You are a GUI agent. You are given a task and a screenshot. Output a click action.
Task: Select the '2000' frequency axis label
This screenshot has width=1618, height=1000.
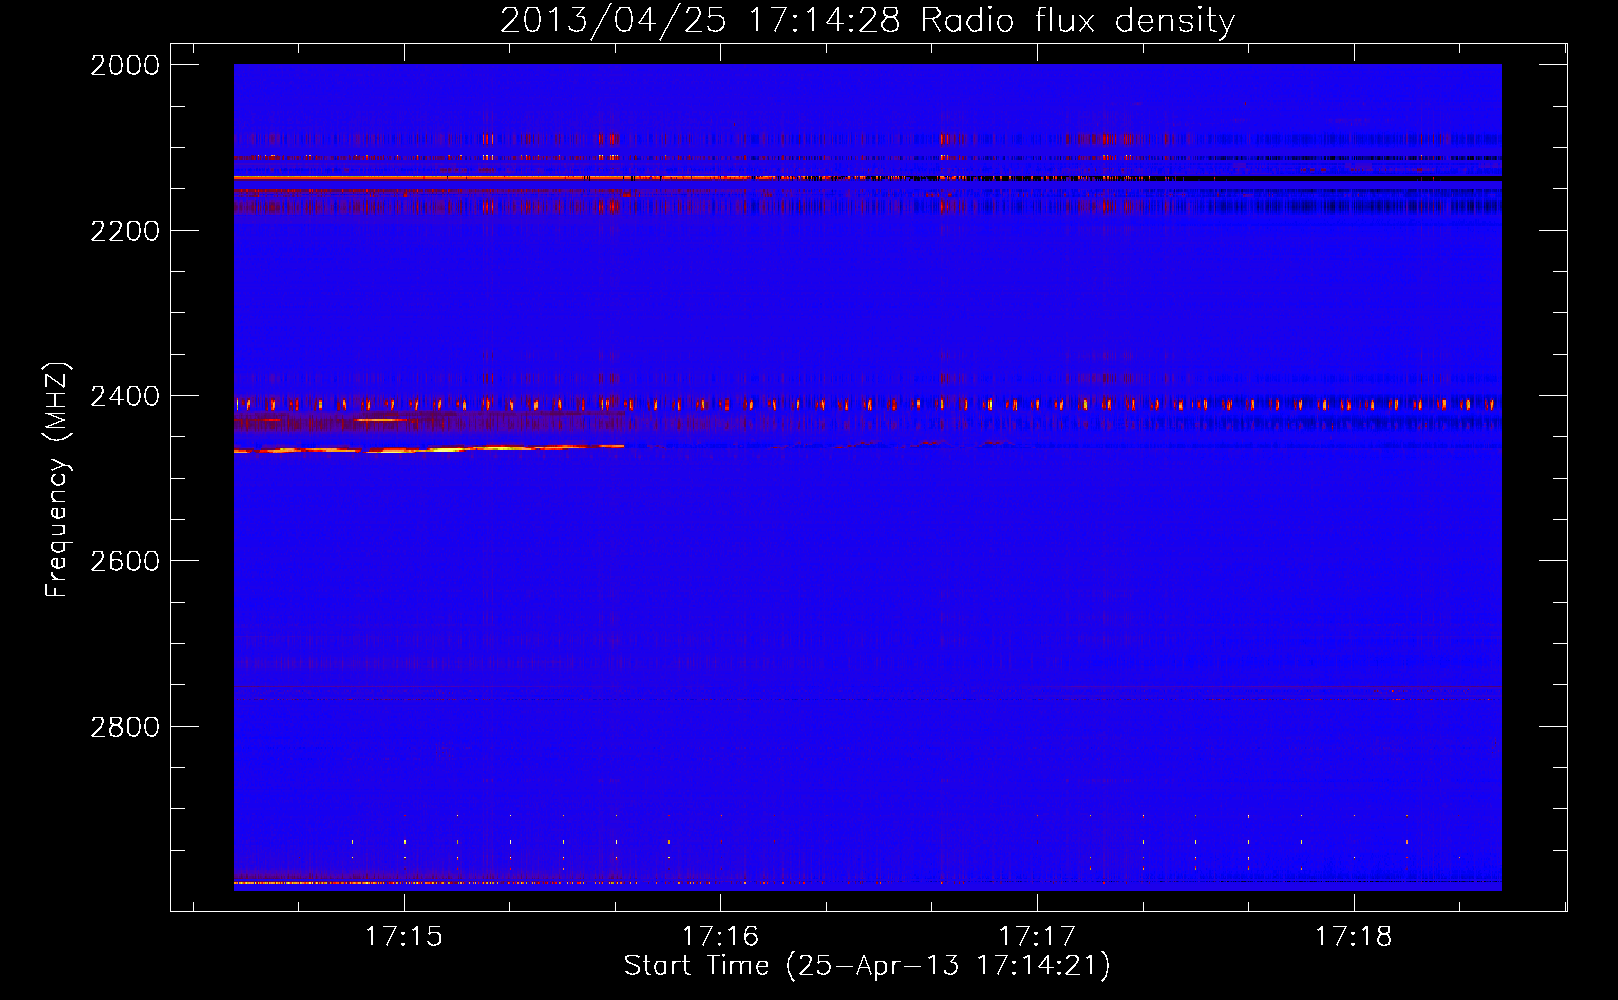point(125,65)
